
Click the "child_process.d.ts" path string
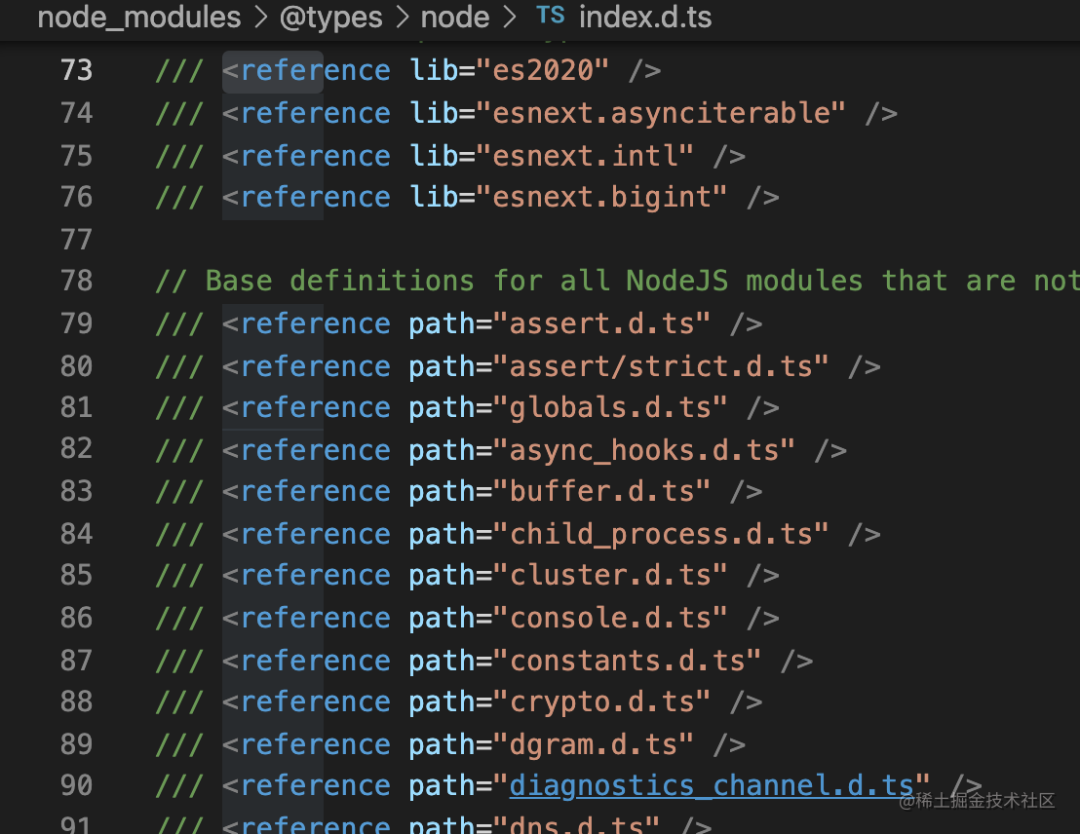click(661, 534)
